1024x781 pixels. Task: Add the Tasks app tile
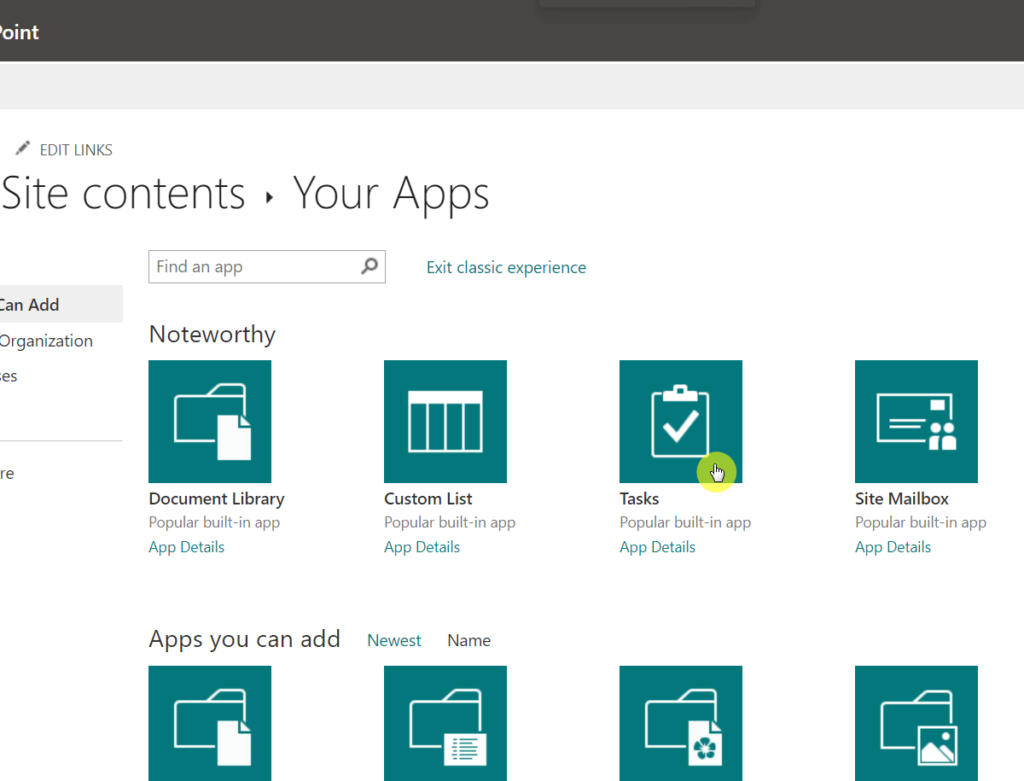click(680, 421)
